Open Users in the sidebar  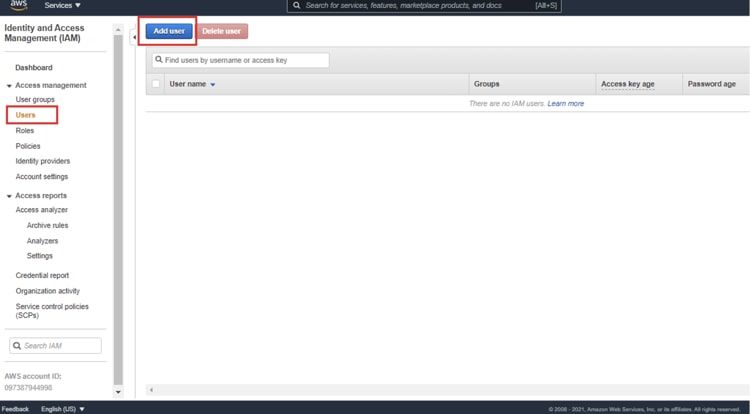pos(26,115)
